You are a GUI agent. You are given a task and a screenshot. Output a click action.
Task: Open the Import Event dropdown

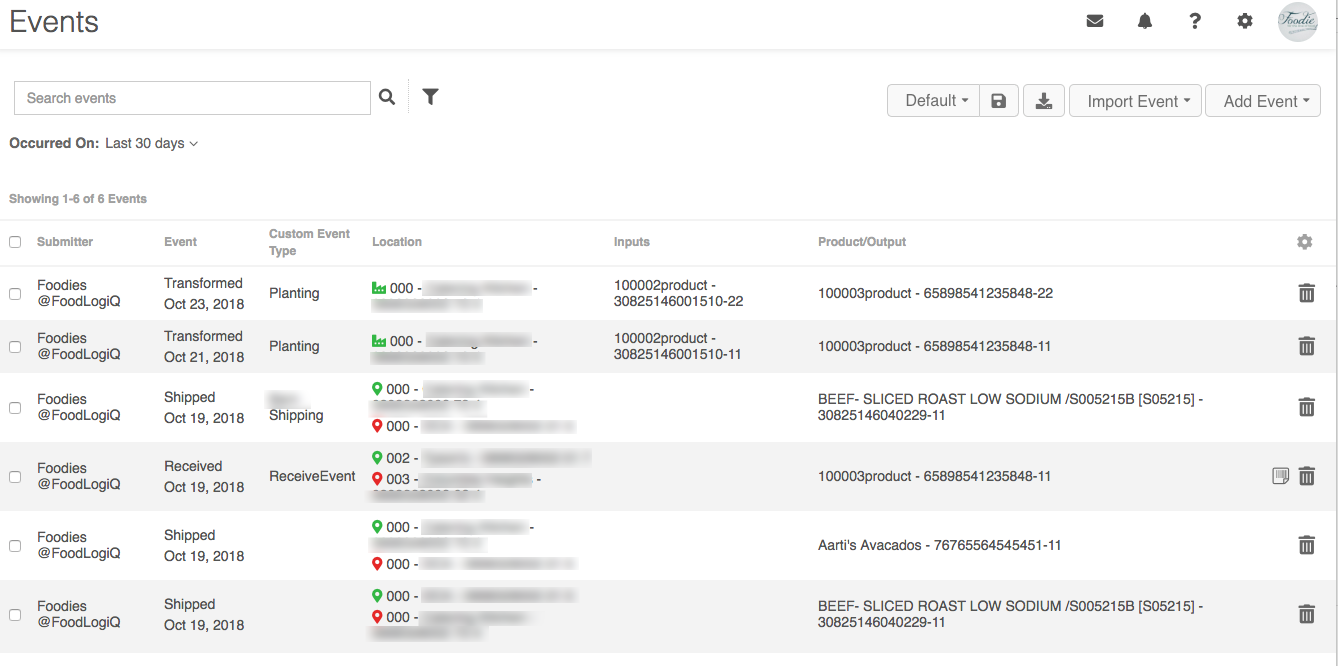coord(1136,101)
